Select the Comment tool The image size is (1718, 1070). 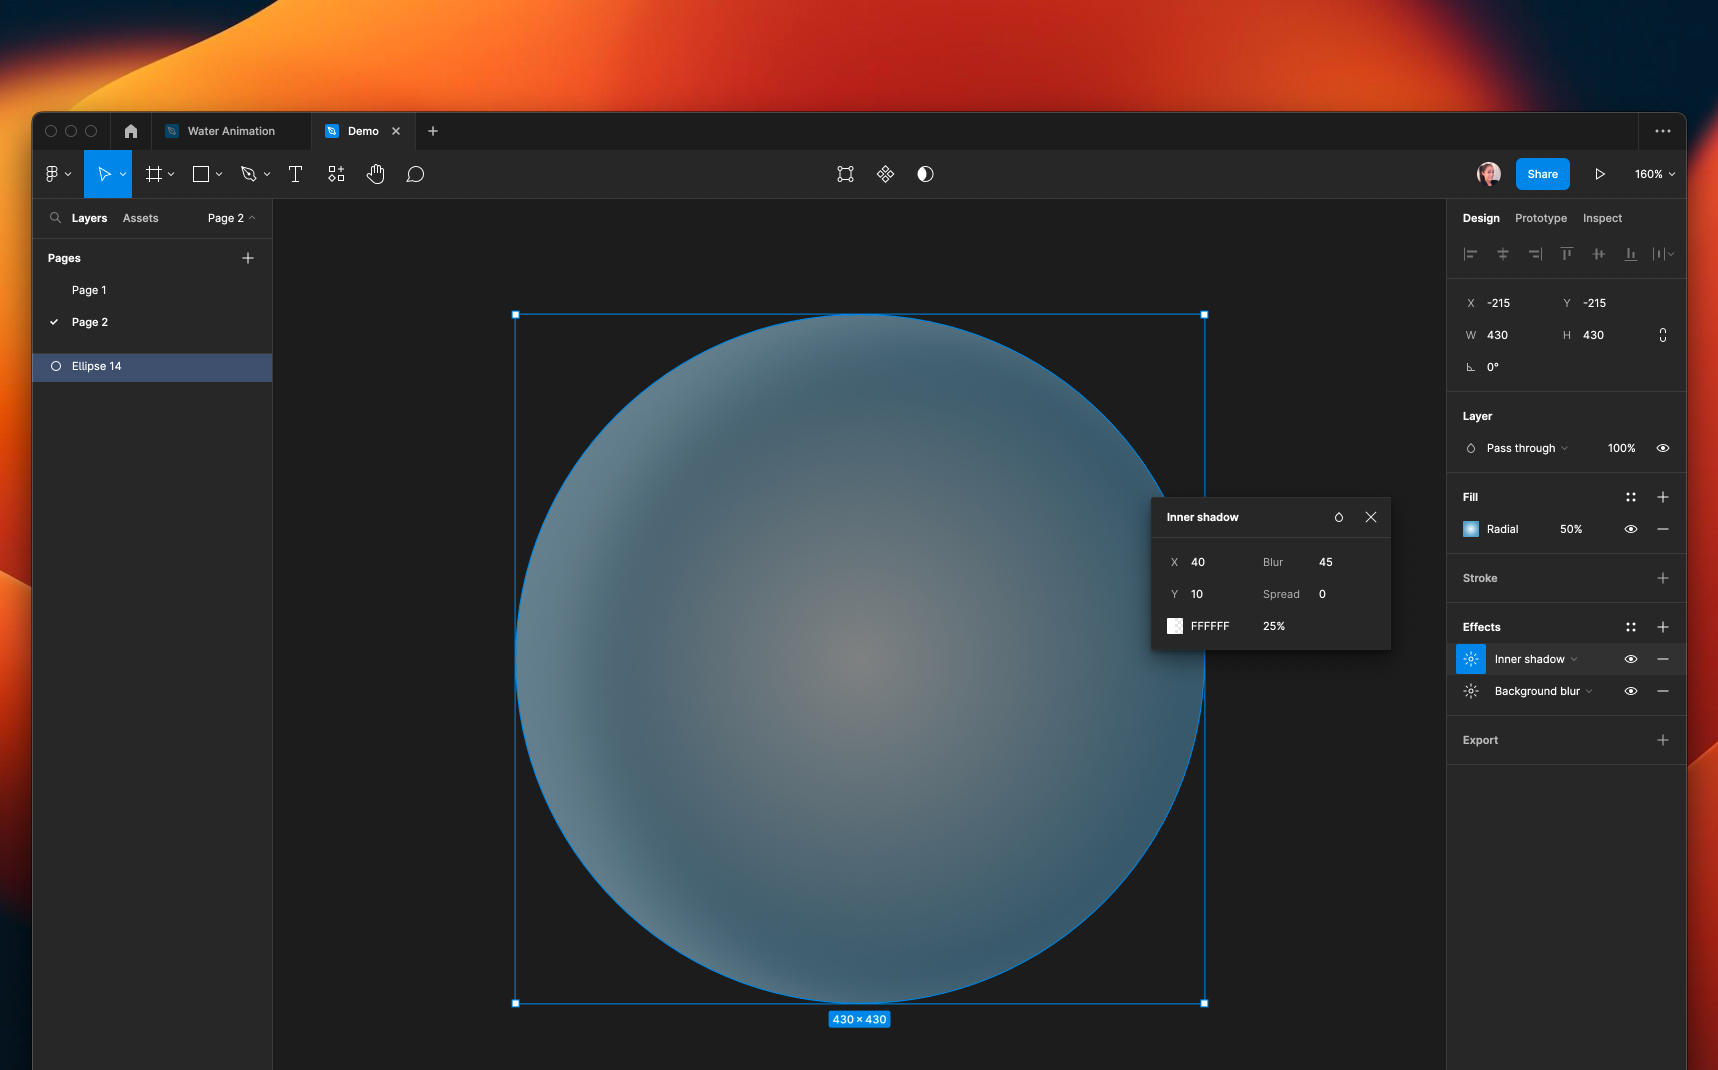tap(415, 174)
